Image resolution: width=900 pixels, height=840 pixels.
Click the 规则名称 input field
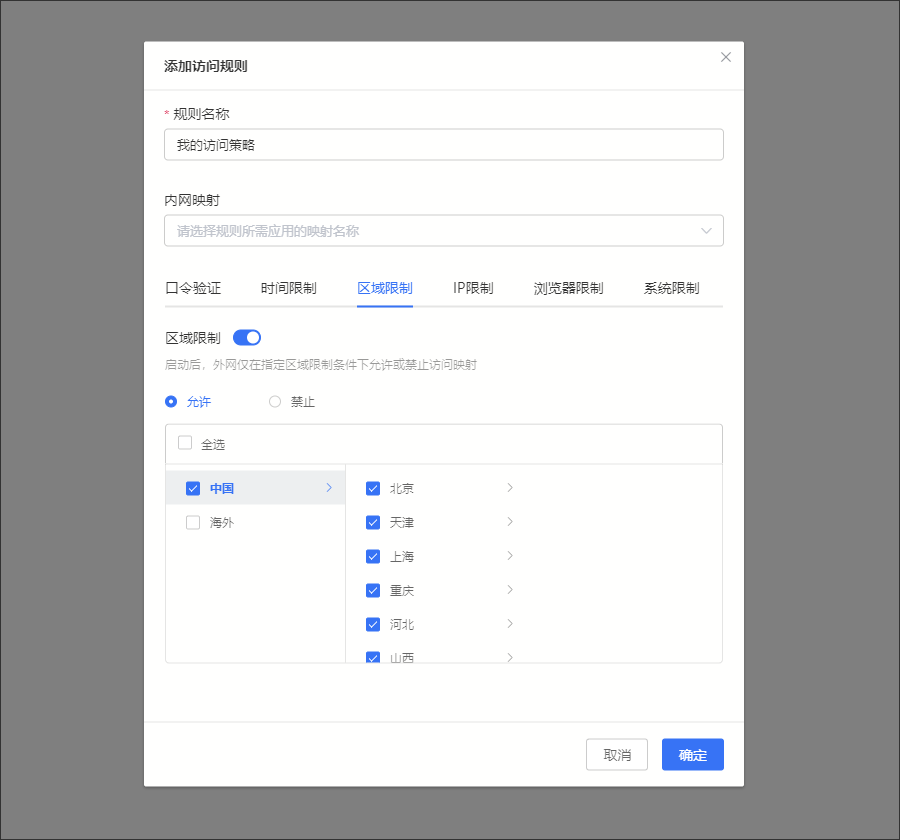coord(443,145)
